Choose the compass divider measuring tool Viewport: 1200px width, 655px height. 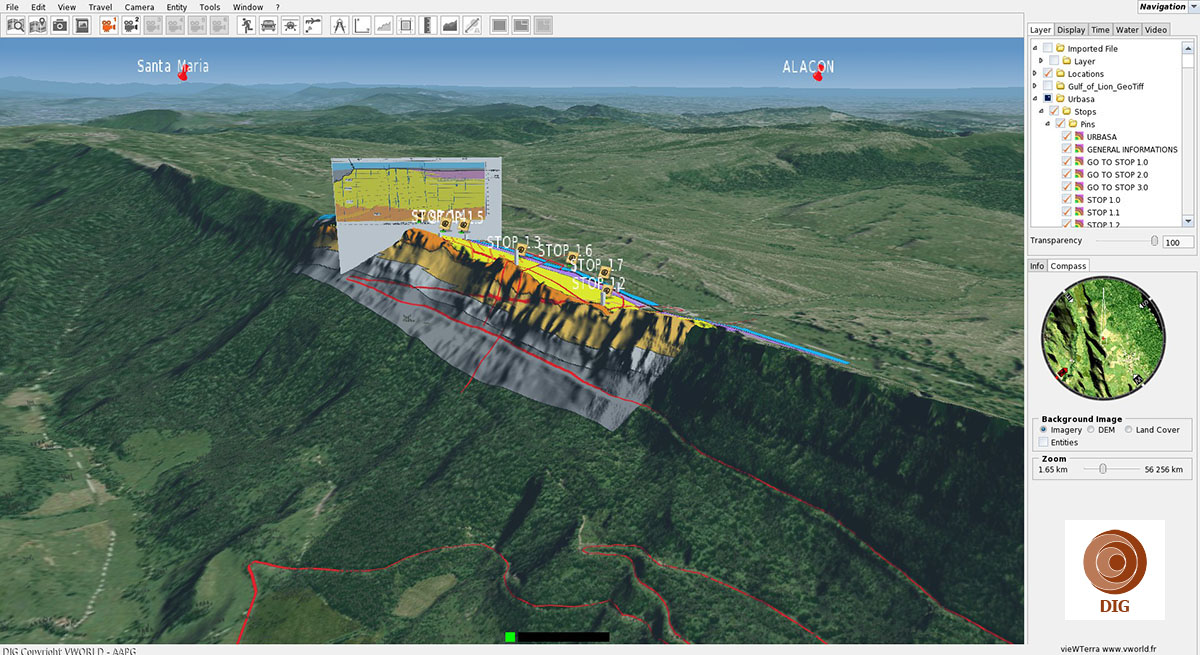[339, 25]
